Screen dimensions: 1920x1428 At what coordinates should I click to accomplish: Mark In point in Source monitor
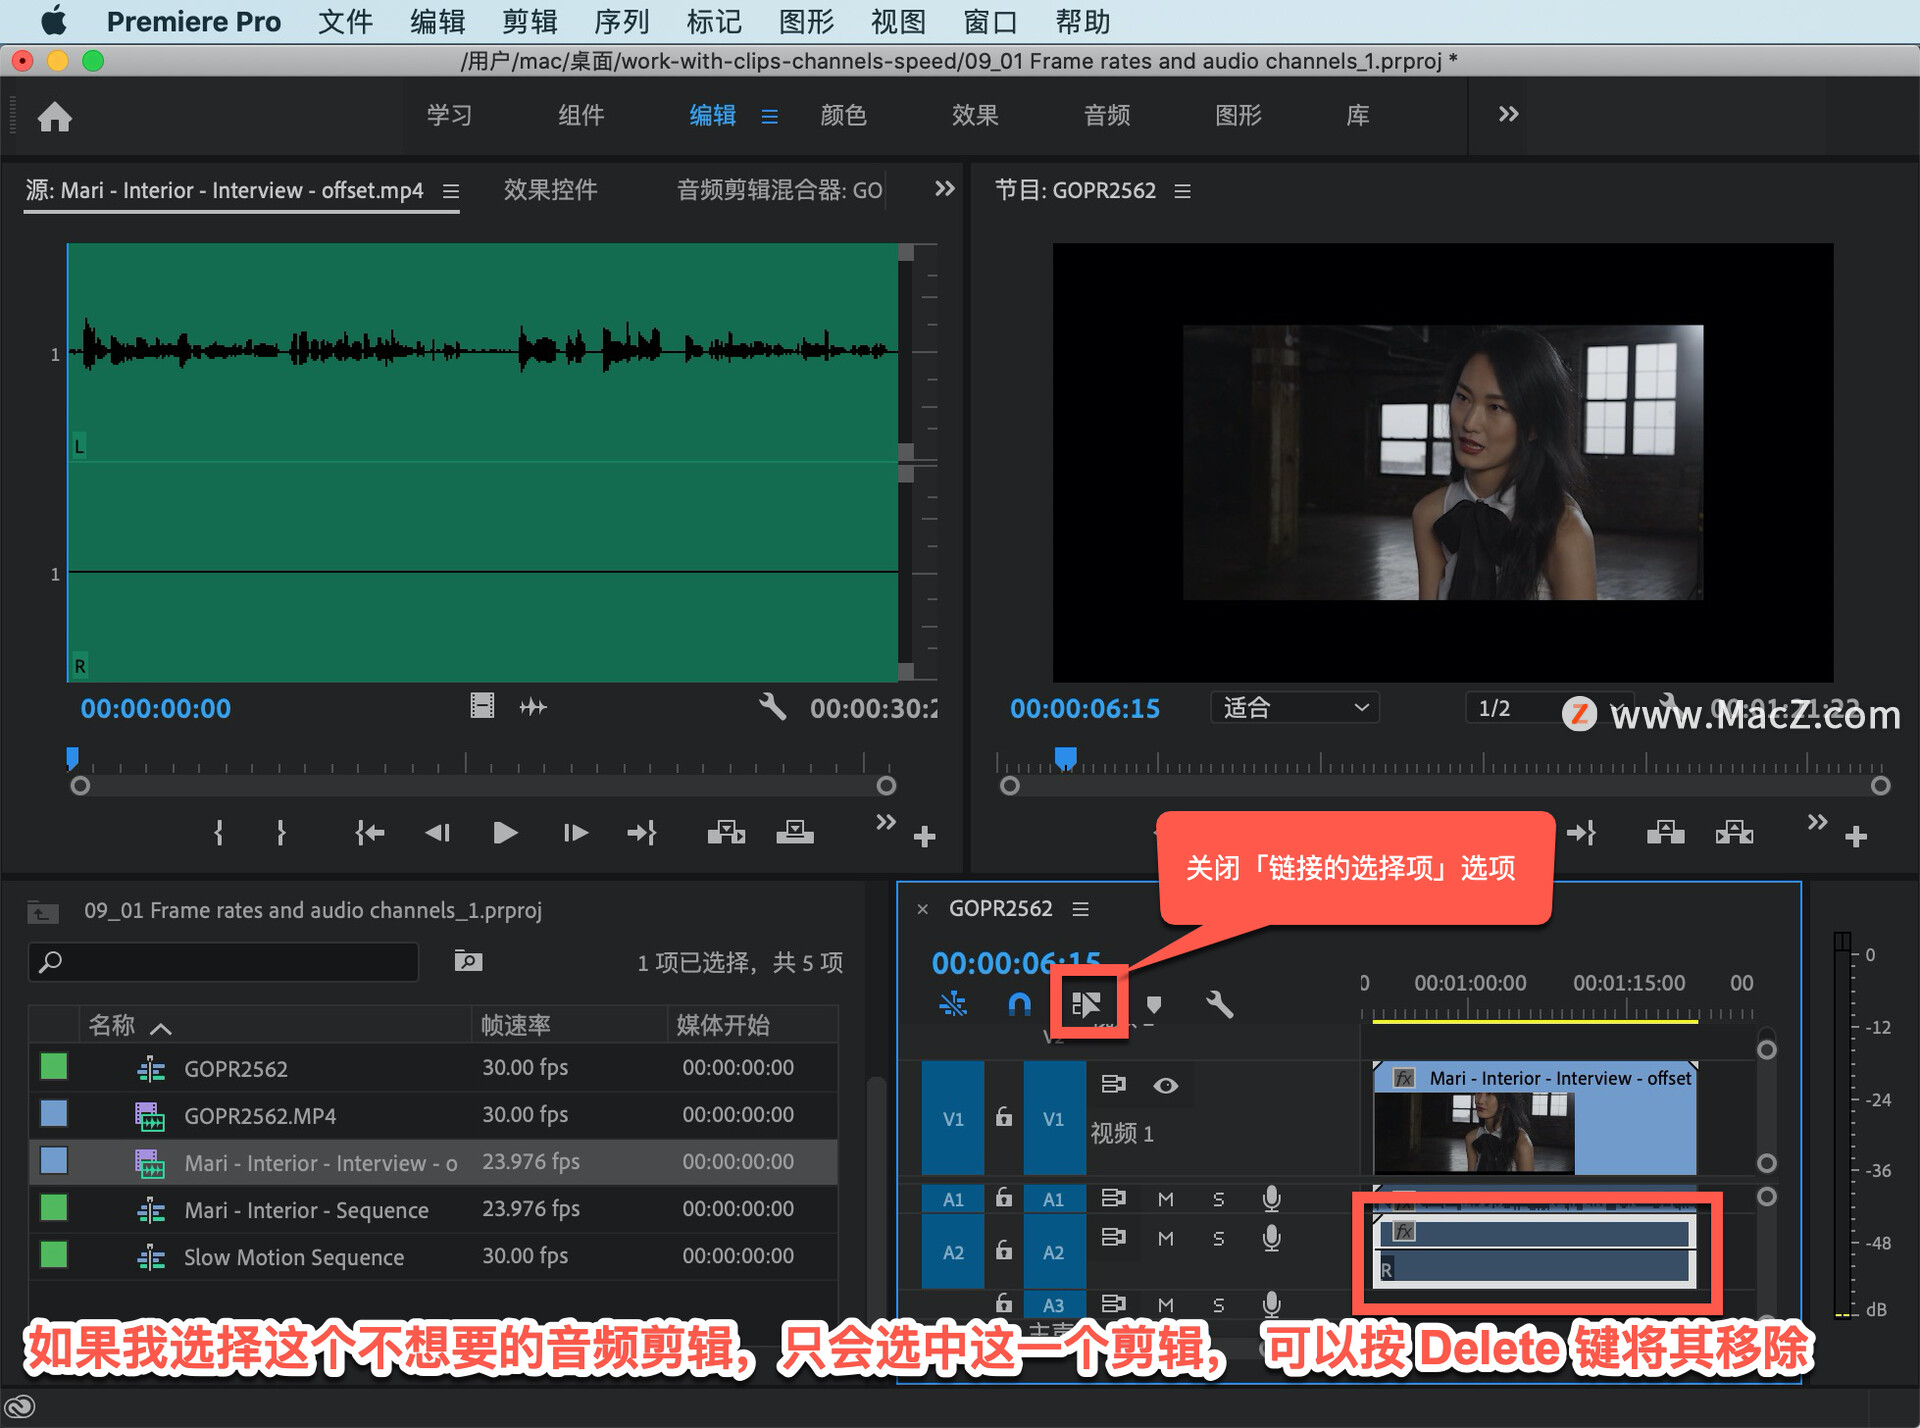coord(219,832)
